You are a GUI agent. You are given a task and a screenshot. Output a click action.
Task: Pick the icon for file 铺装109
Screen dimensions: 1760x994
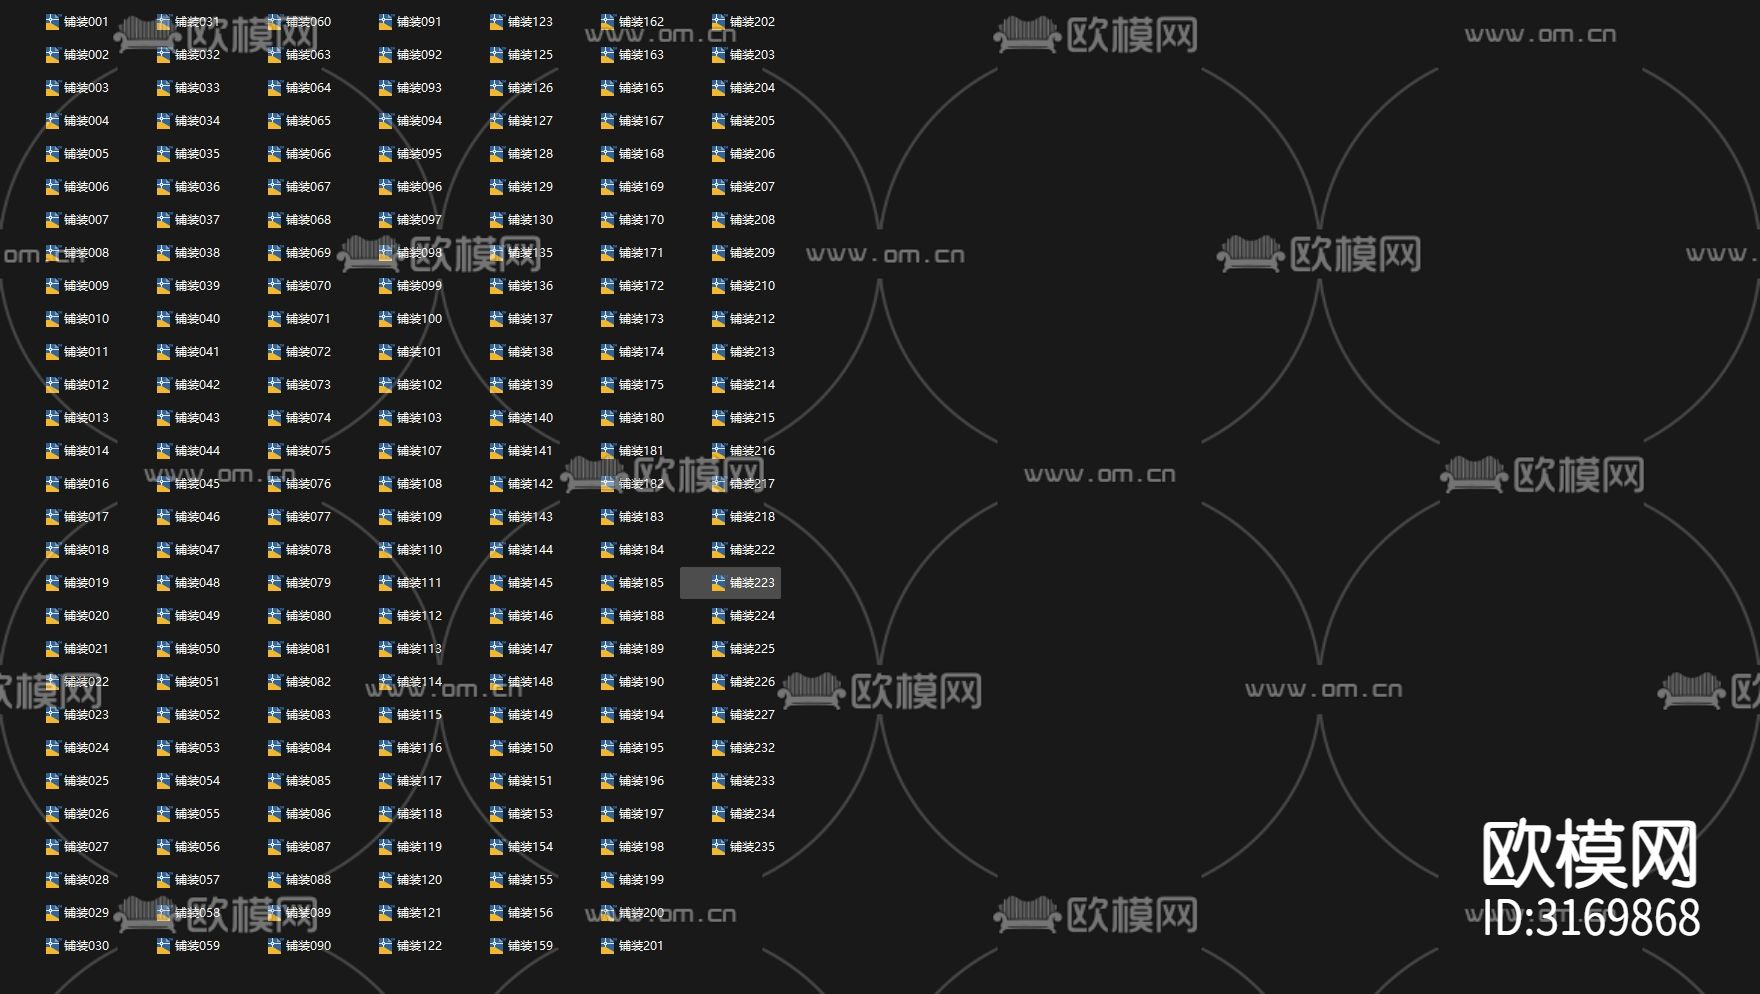385,517
